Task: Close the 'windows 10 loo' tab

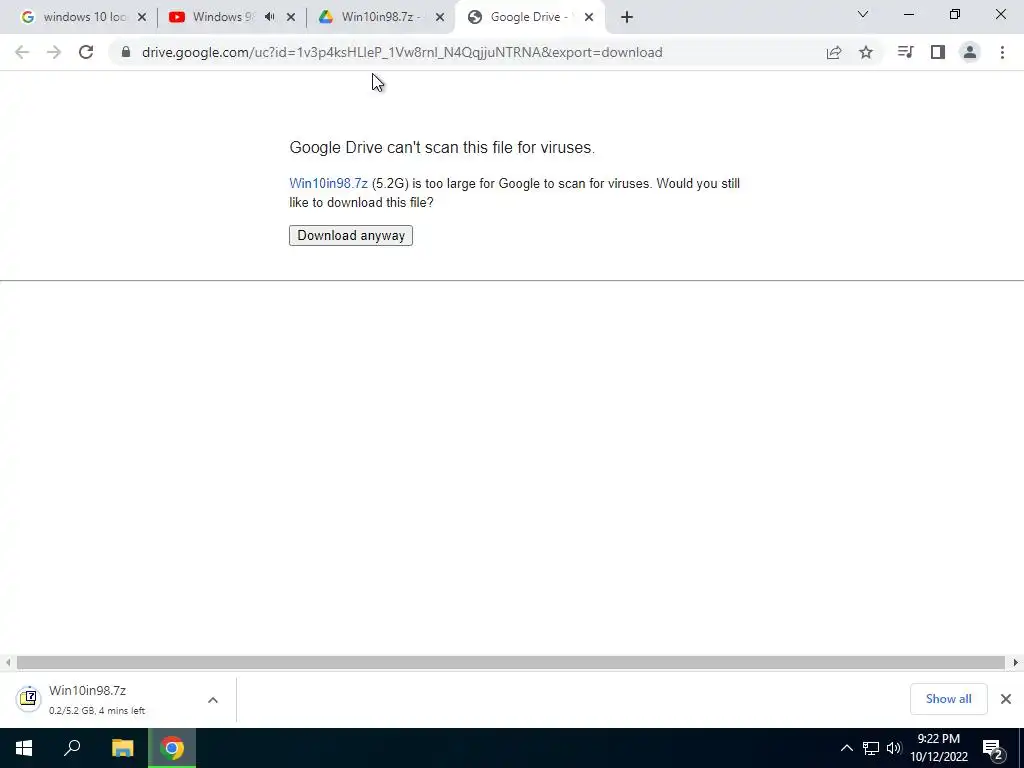Action: (142, 17)
